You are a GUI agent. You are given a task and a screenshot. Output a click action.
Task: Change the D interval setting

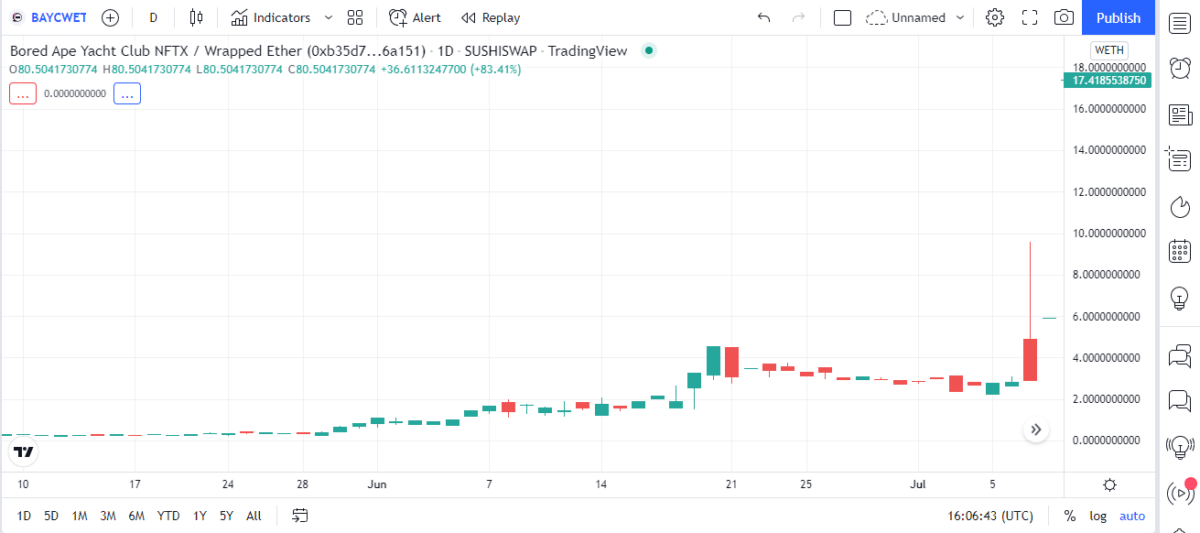(x=153, y=17)
